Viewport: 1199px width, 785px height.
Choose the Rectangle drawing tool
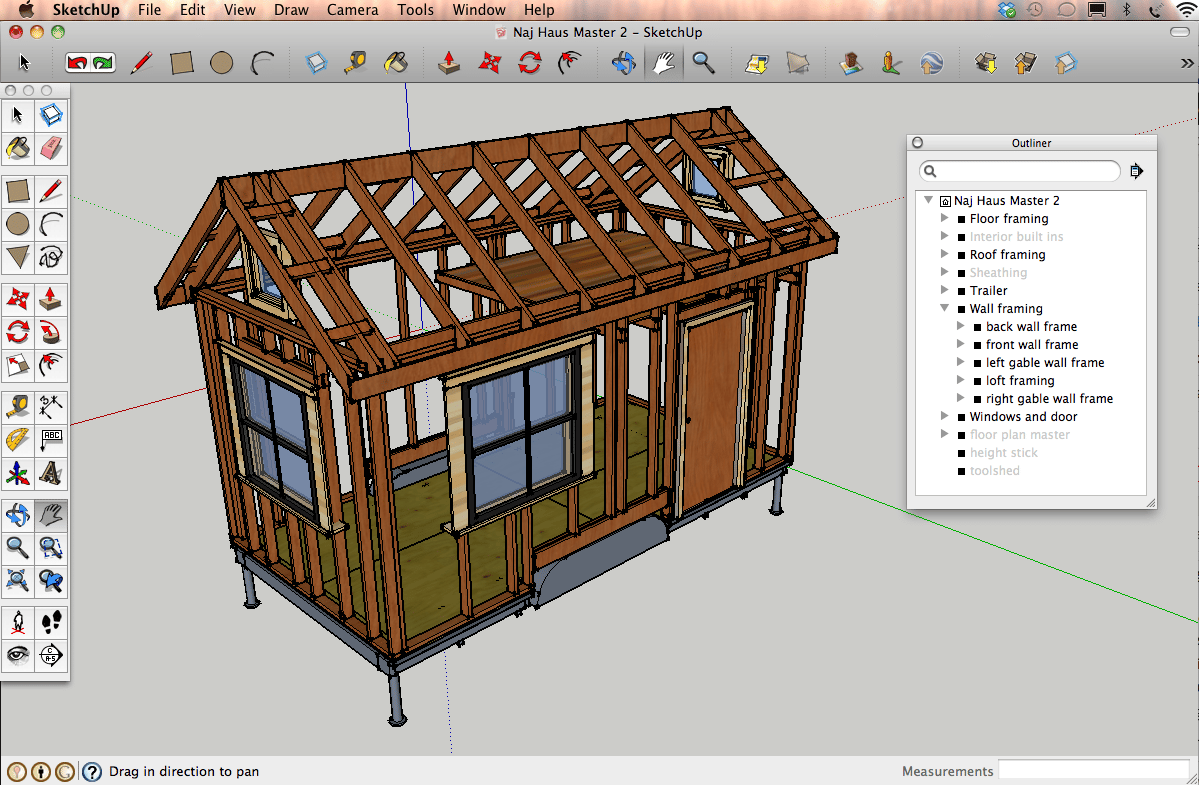[15, 190]
